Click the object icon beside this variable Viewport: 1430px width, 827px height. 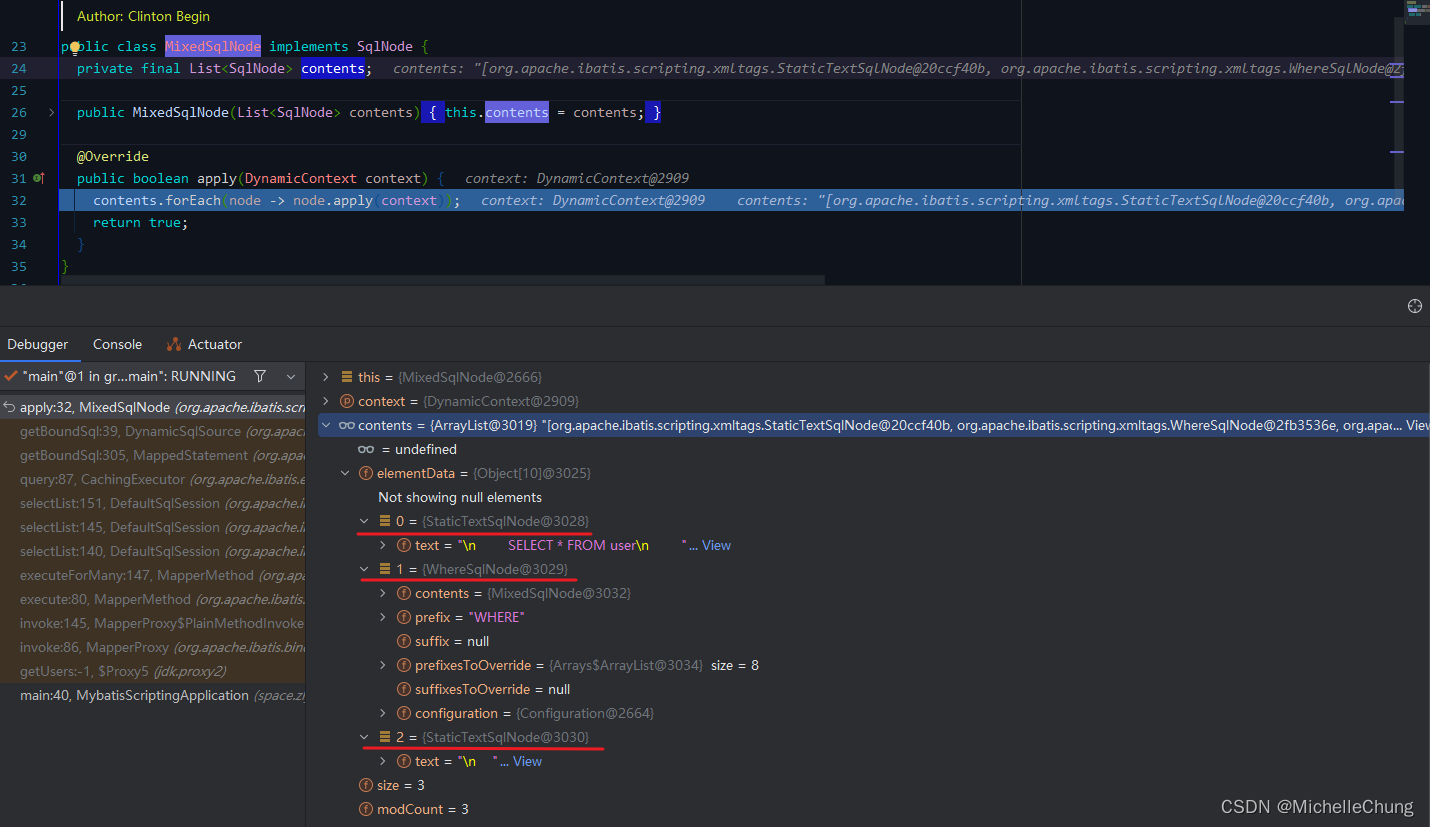[347, 377]
